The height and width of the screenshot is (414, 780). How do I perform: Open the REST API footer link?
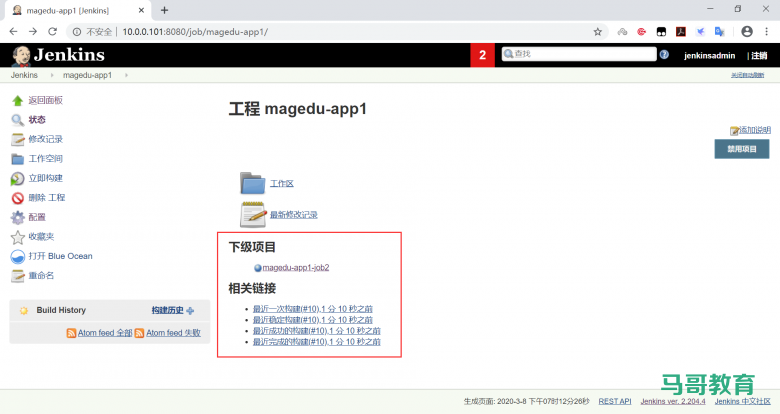click(x=615, y=401)
